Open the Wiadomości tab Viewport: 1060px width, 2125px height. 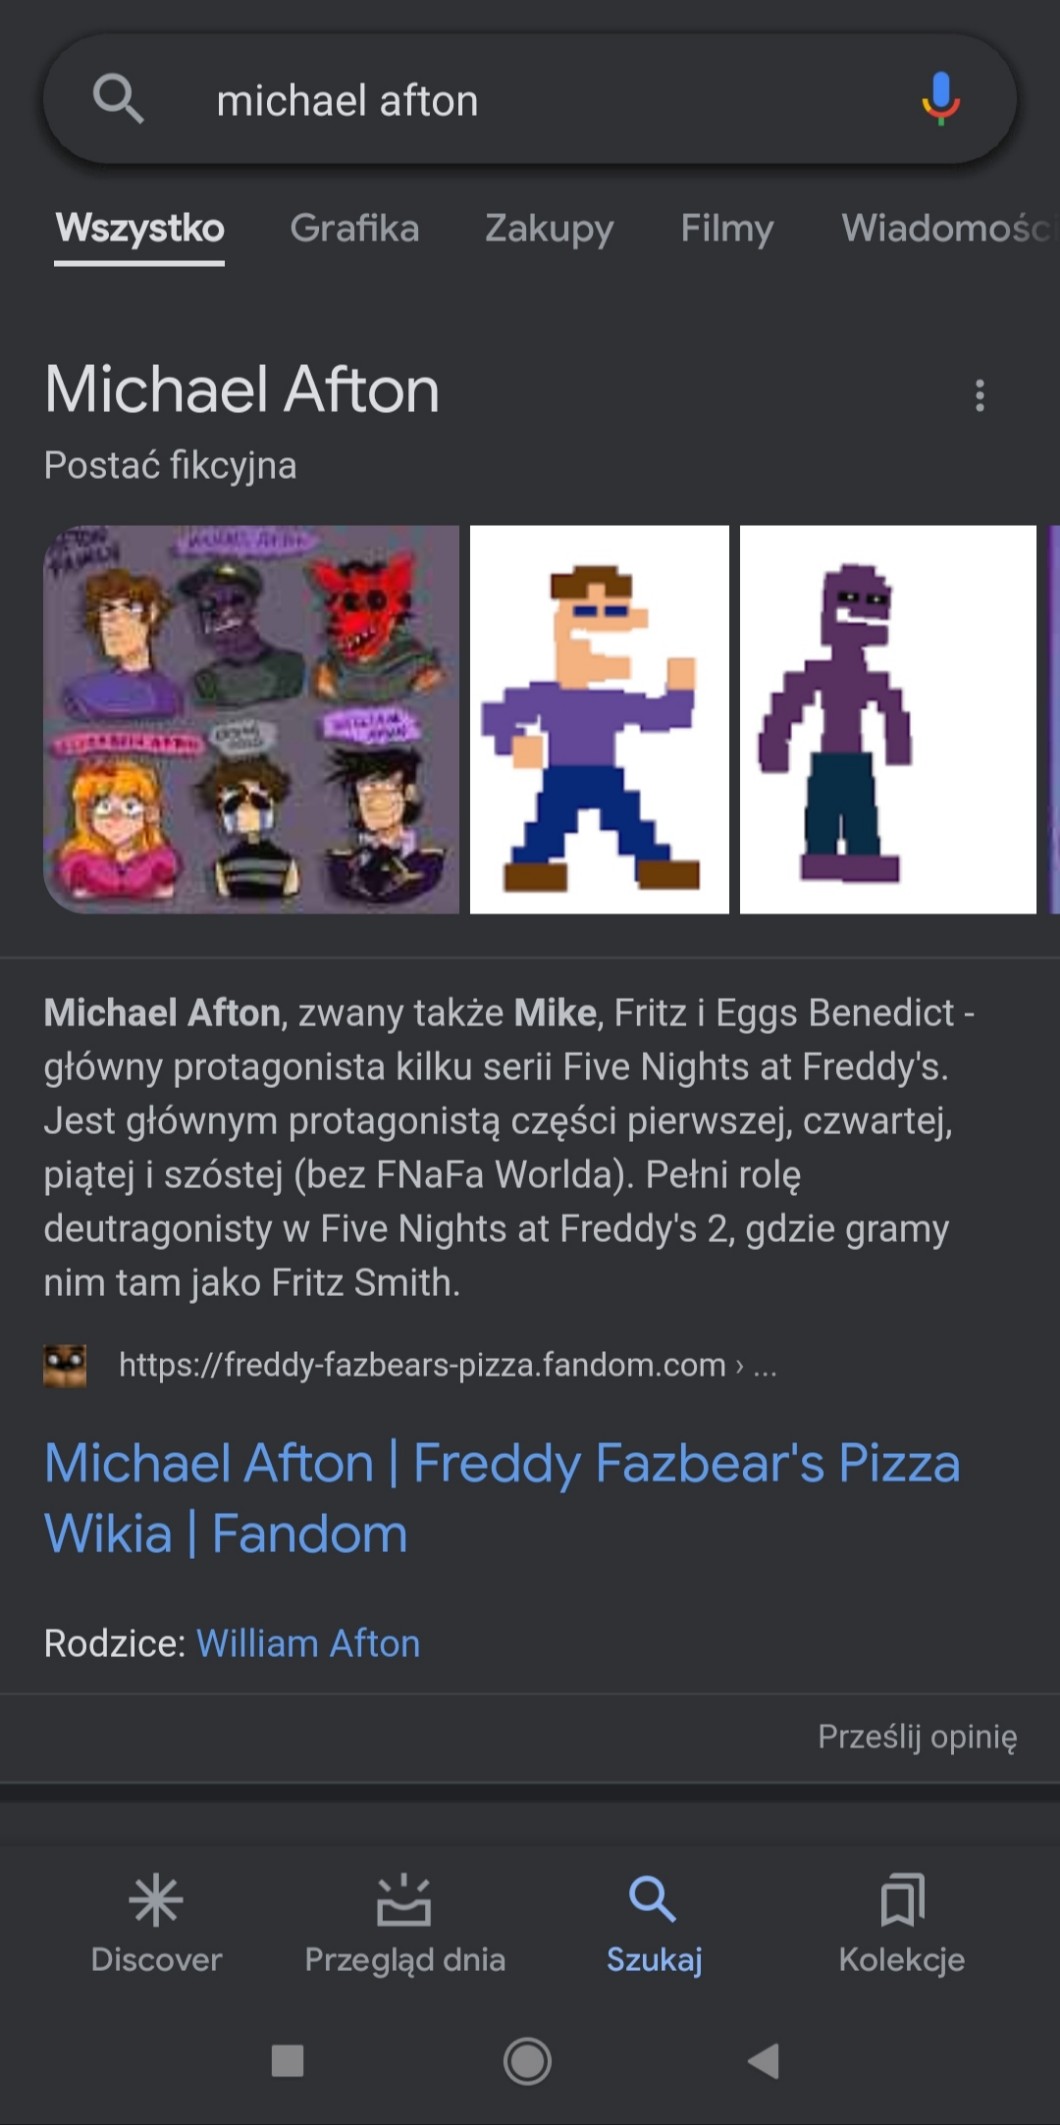tap(948, 228)
